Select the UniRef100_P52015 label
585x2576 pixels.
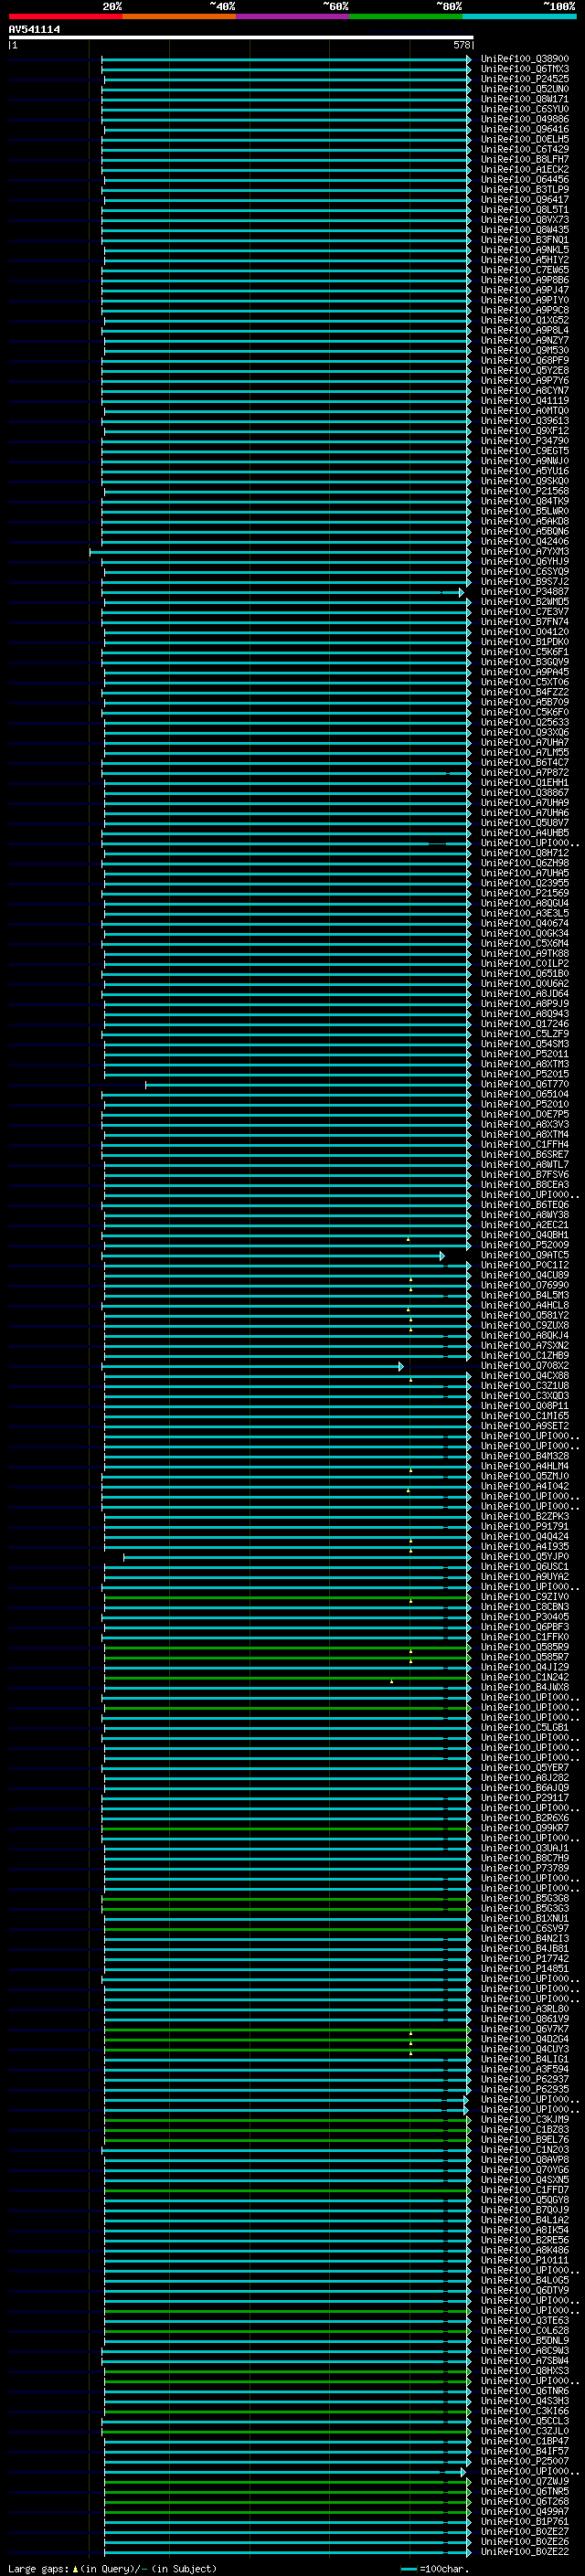pos(525,1074)
